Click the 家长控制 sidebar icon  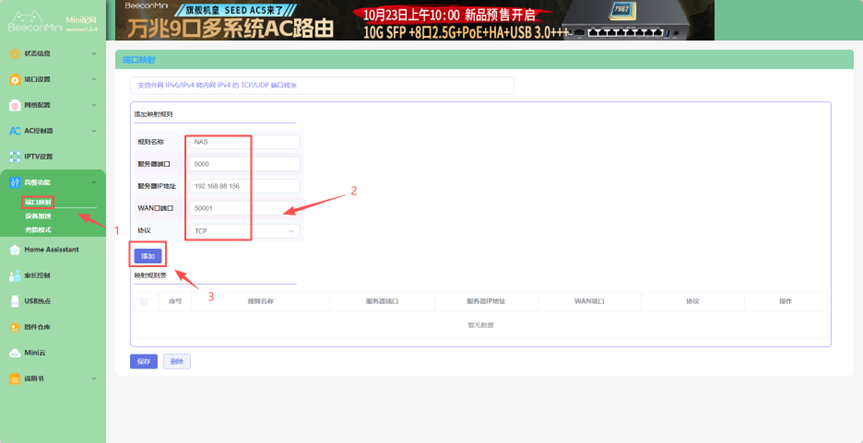pyautogui.click(x=14, y=275)
